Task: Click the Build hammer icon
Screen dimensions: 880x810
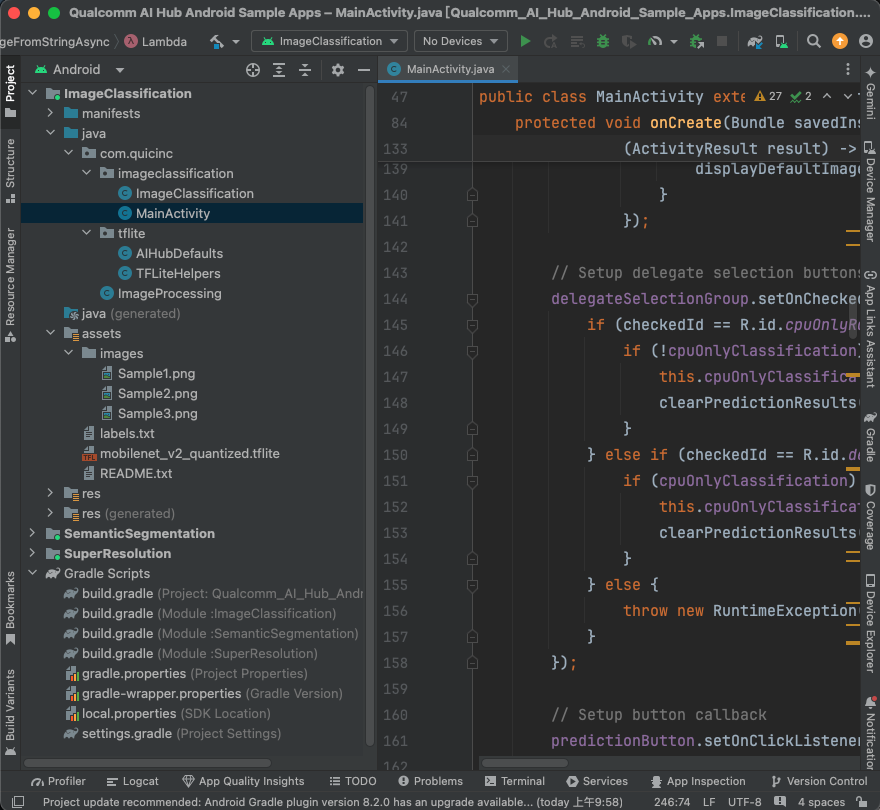Action: (x=216, y=42)
